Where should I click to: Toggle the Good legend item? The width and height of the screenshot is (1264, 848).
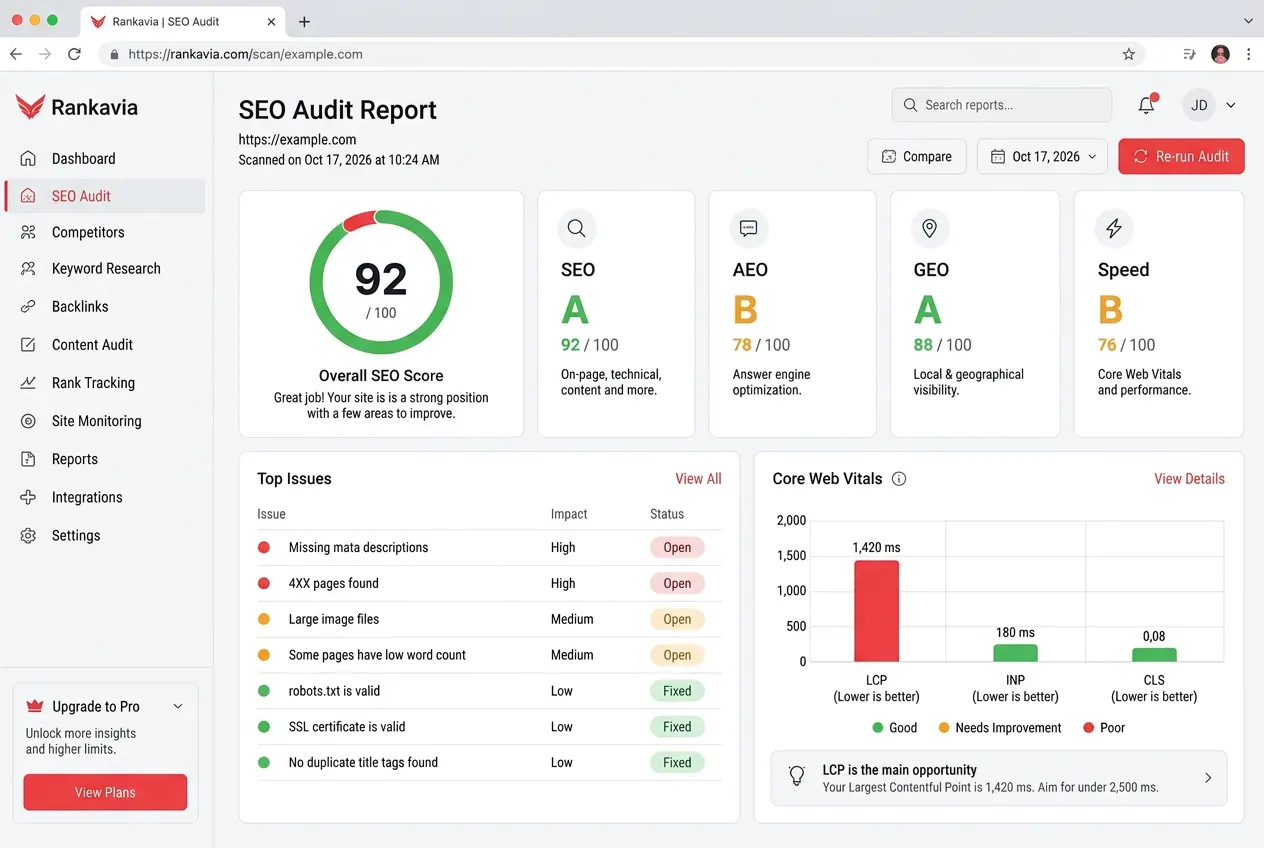(x=894, y=728)
